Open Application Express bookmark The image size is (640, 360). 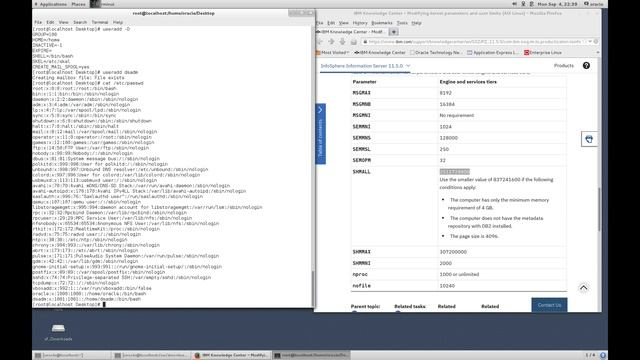pyautogui.click(x=493, y=53)
